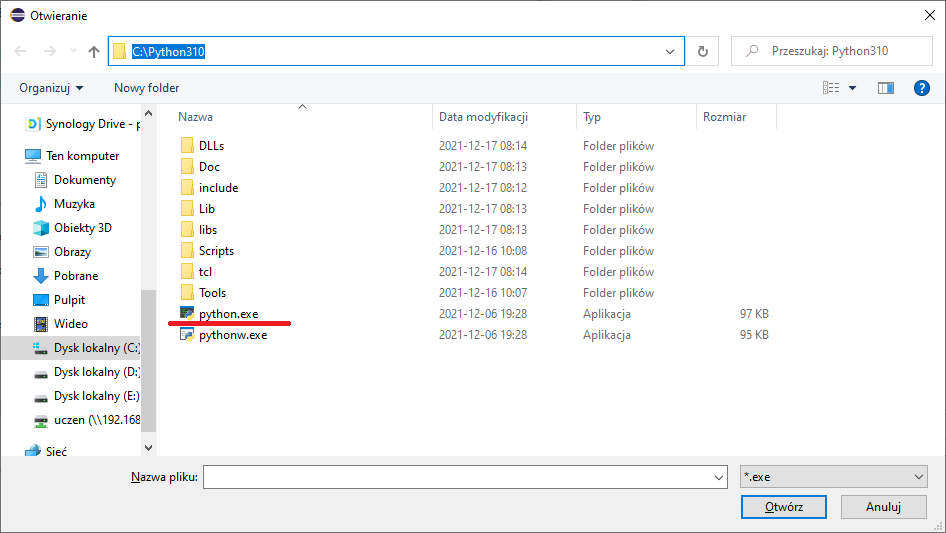Image resolution: width=946 pixels, height=533 pixels.
Task: Open the Scripts folder
Action: [216, 251]
